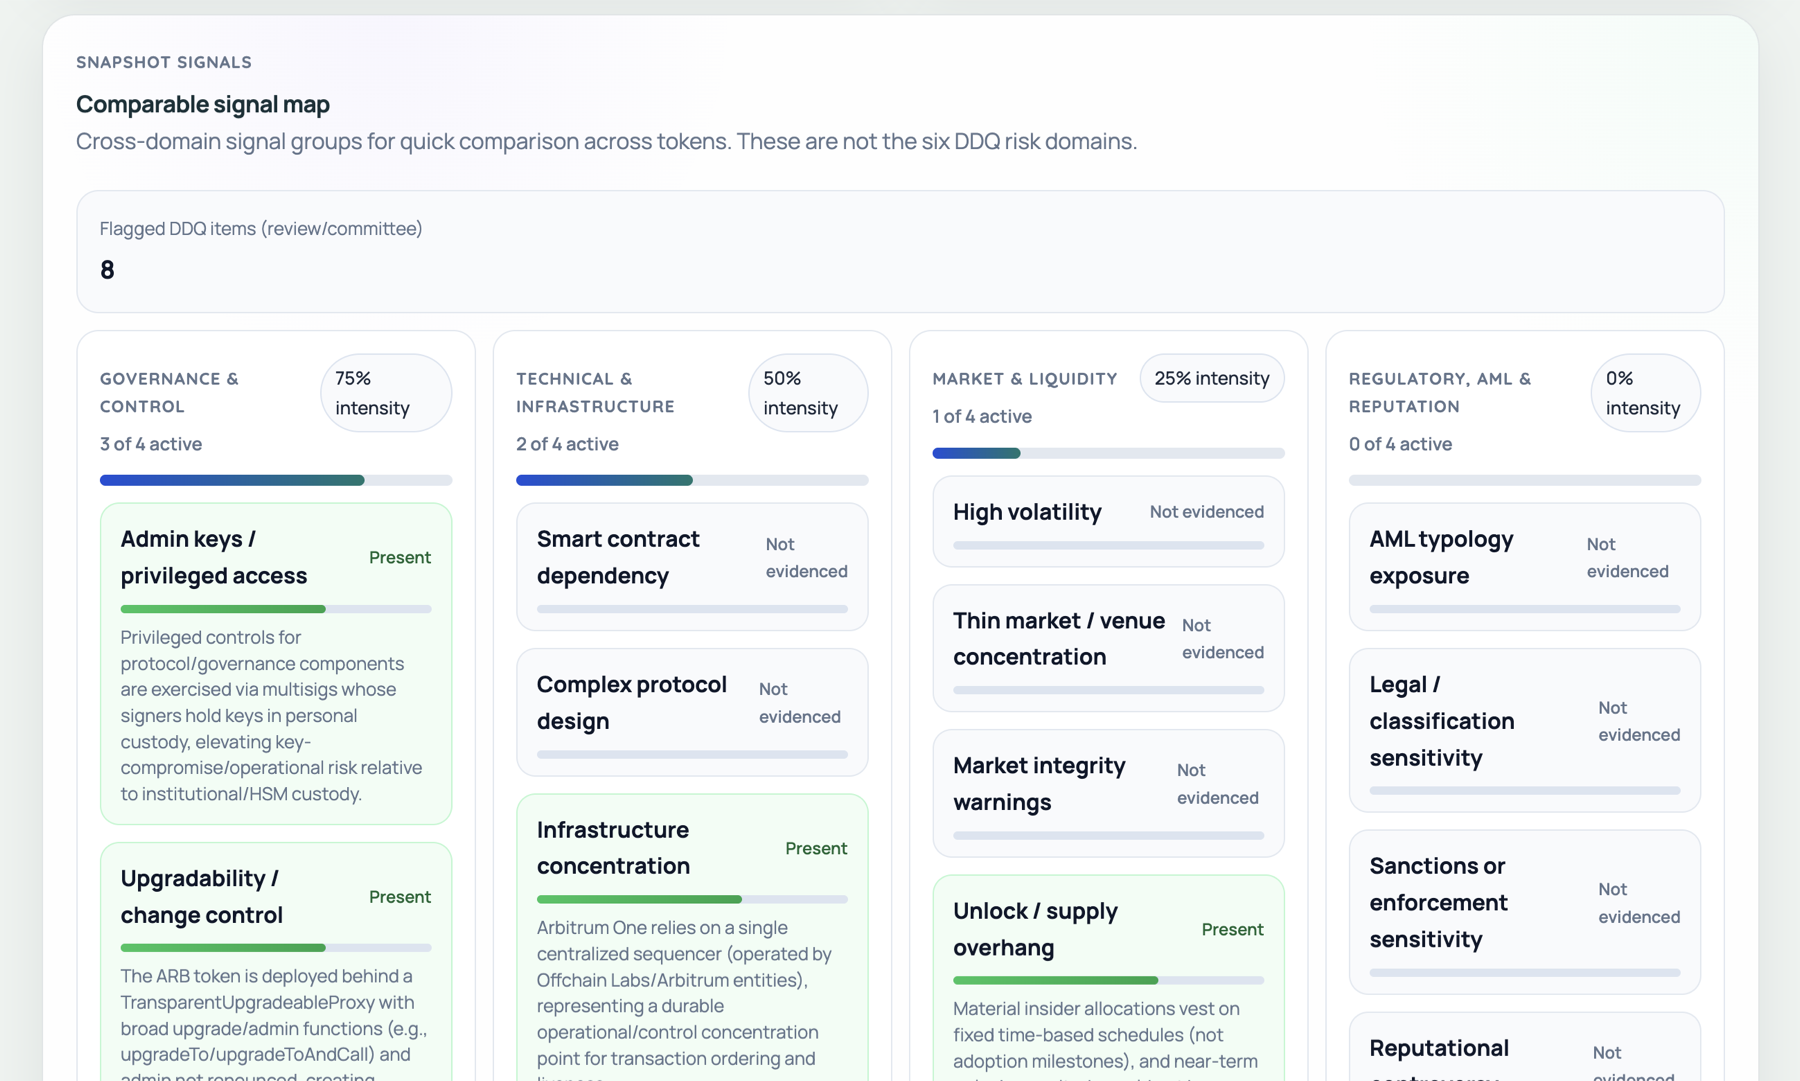Select the Thin market / venue concentration card
Image resolution: width=1800 pixels, height=1081 pixels.
(1107, 648)
